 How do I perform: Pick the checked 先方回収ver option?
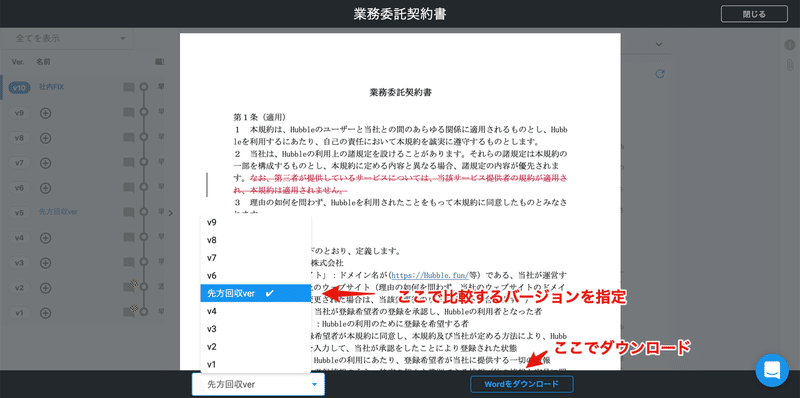[x=256, y=293]
